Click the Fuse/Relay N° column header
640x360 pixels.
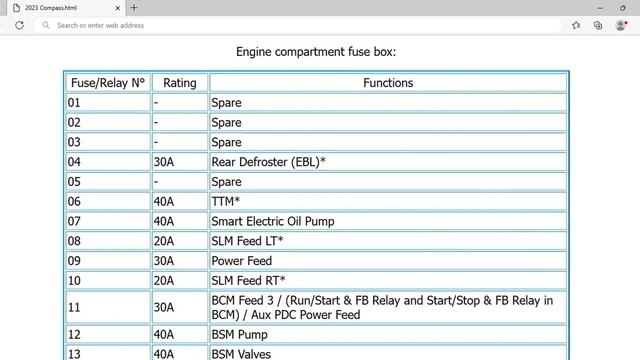(x=108, y=83)
